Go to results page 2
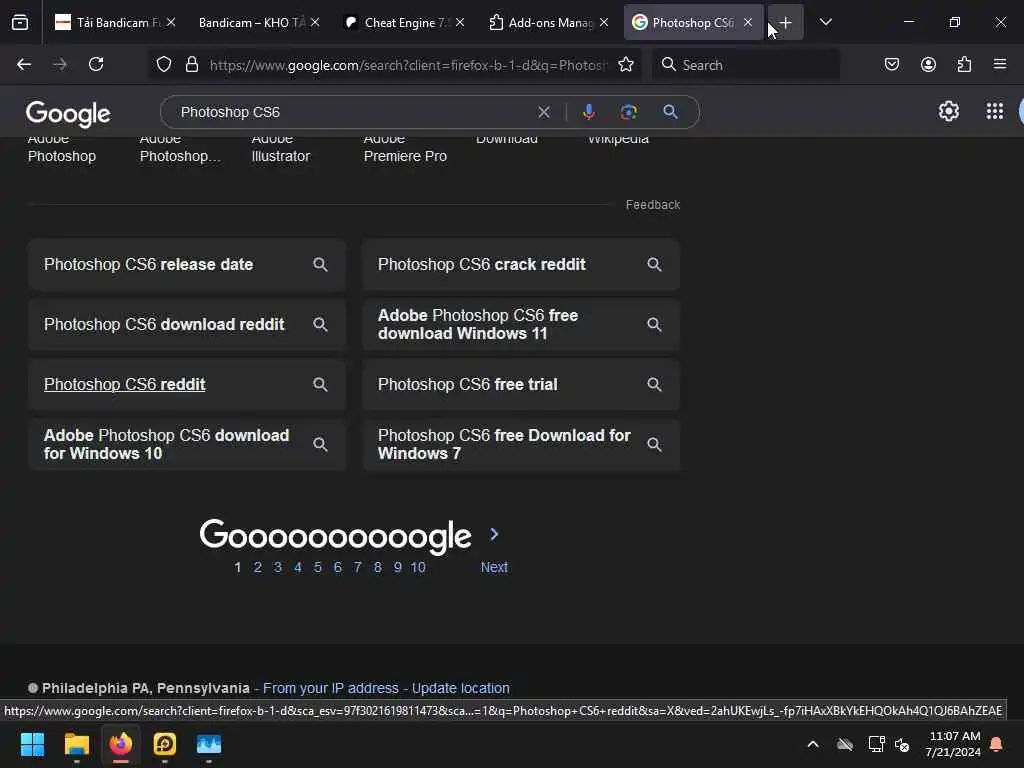This screenshot has height=768, width=1024. point(258,568)
